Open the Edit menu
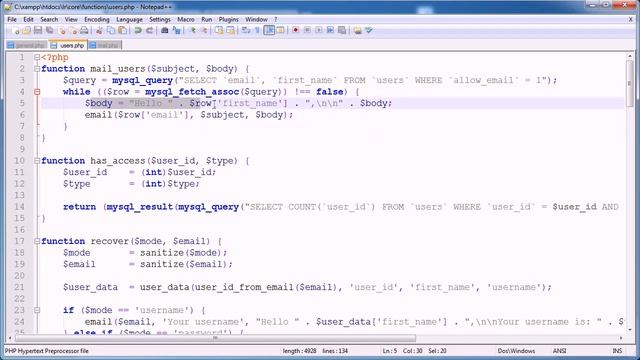This screenshot has height=360, width=640. click(28, 19)
